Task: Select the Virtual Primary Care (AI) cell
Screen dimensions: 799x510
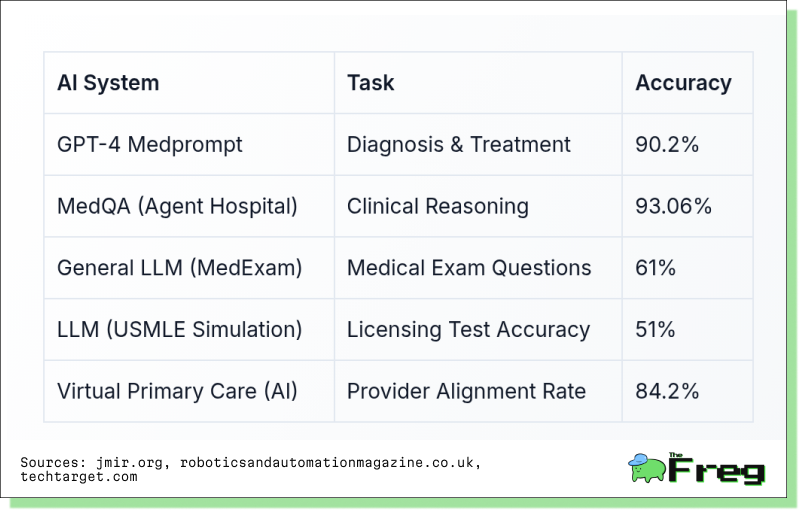Action: click(178, 391)
